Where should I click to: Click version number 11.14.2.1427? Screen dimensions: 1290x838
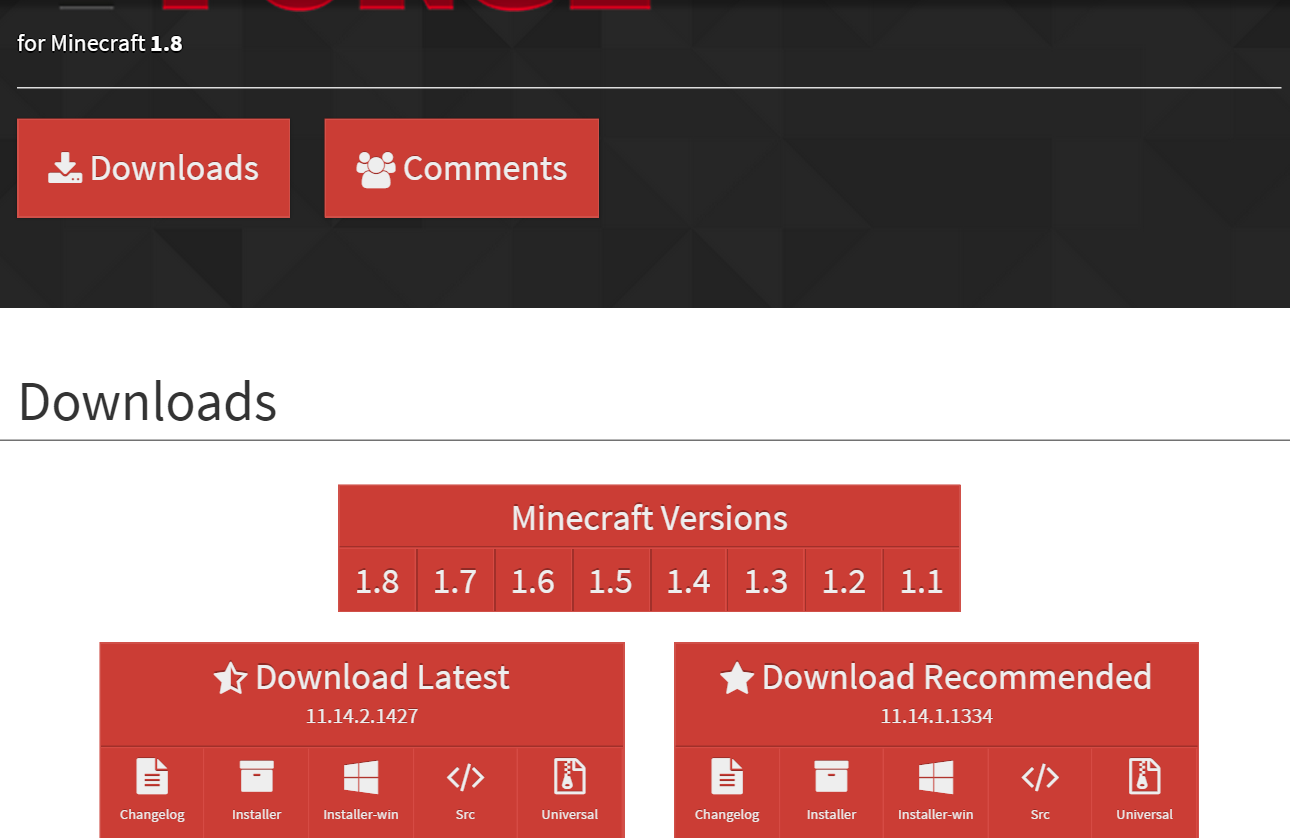point(362,716)
